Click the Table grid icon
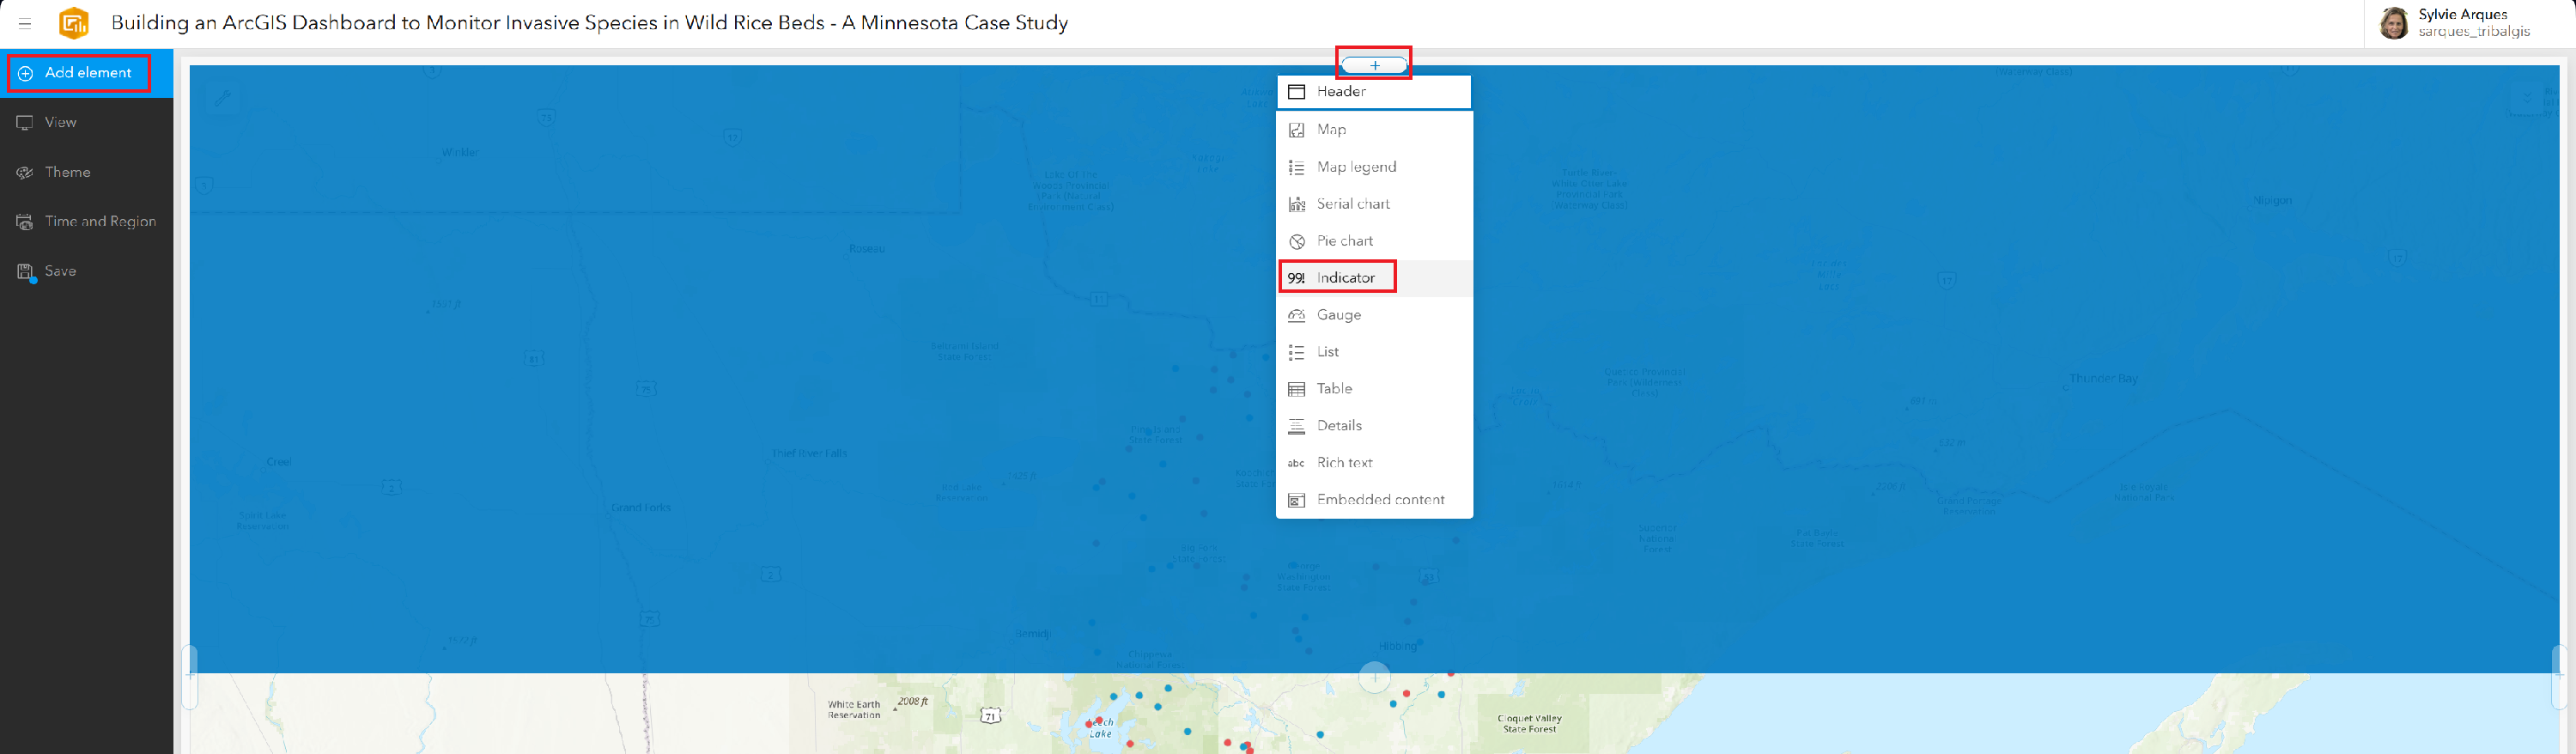 pyautogui.click(x=1297, y=389)
